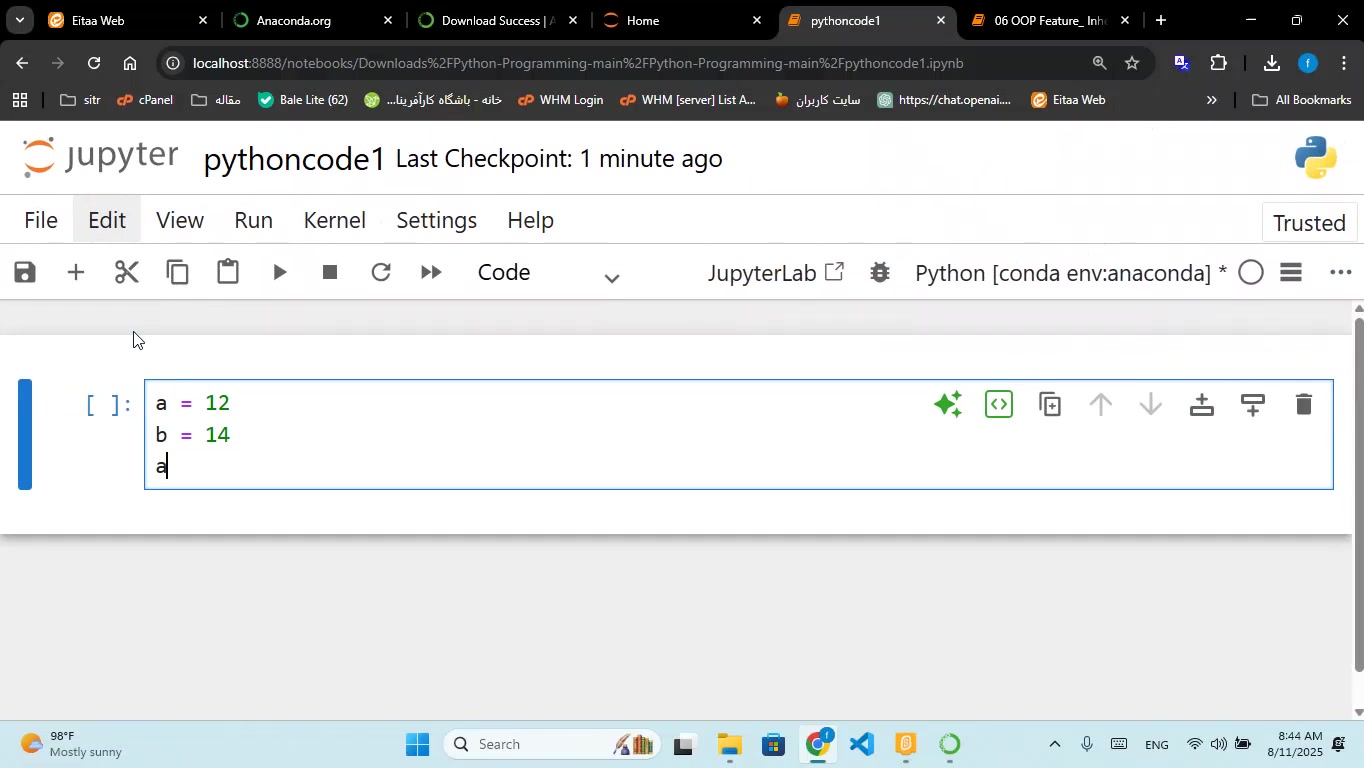Switch to the 06 OOP Feature tab
The image size is (1364, 768).
1050,20
